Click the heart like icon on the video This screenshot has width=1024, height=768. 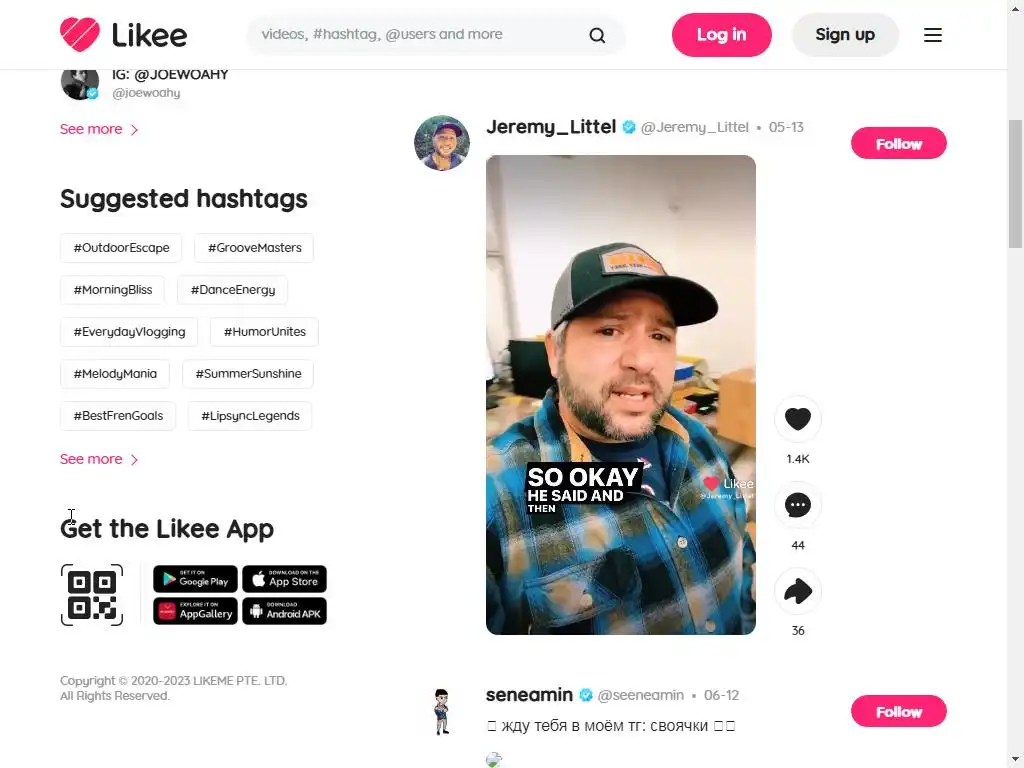tap(797, 419)
